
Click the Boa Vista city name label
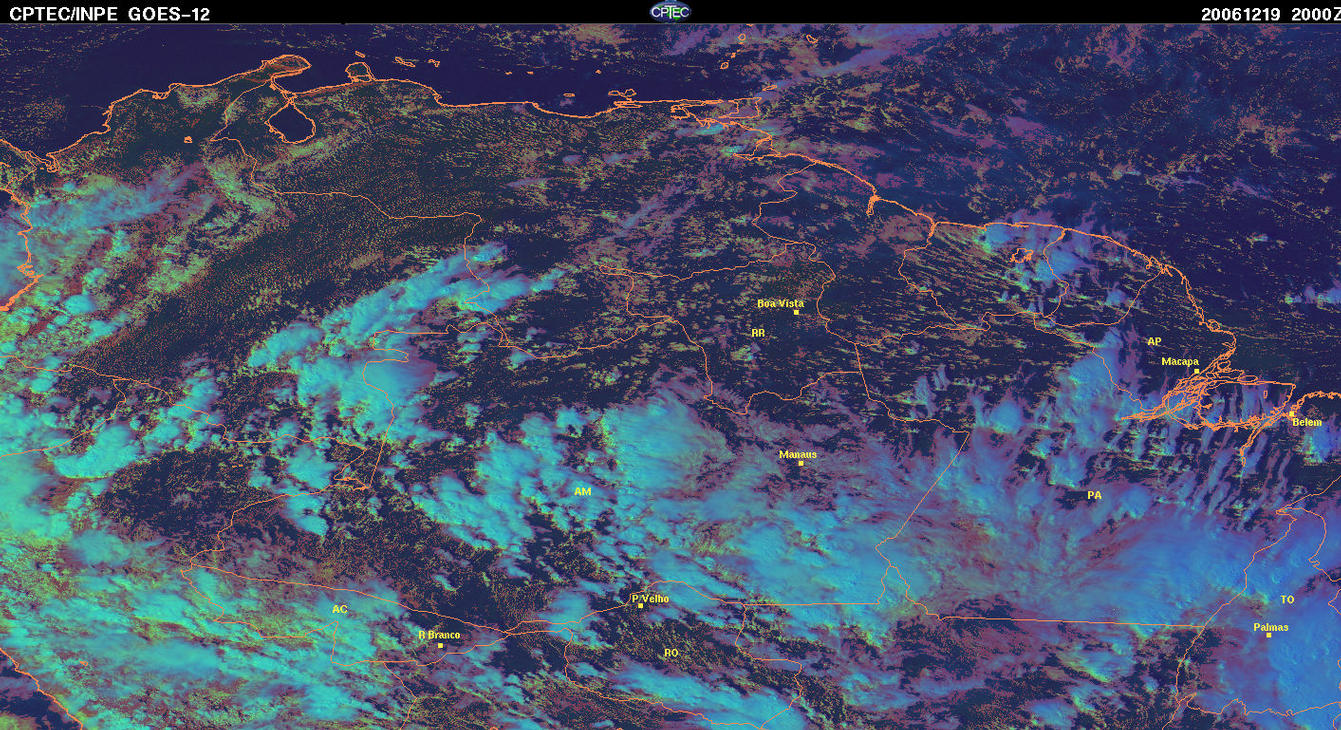click(x=780, y=303)
